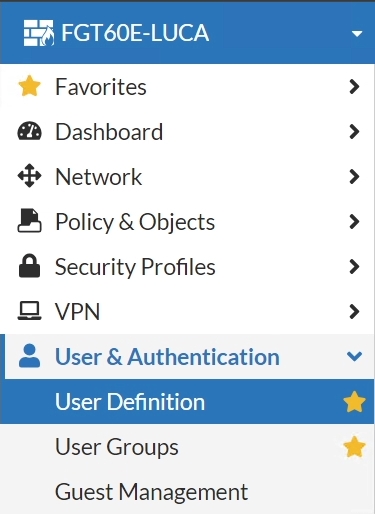Click the Dashboard gauge icon
This screenshot has height=514, width=375.
point(29,131)
